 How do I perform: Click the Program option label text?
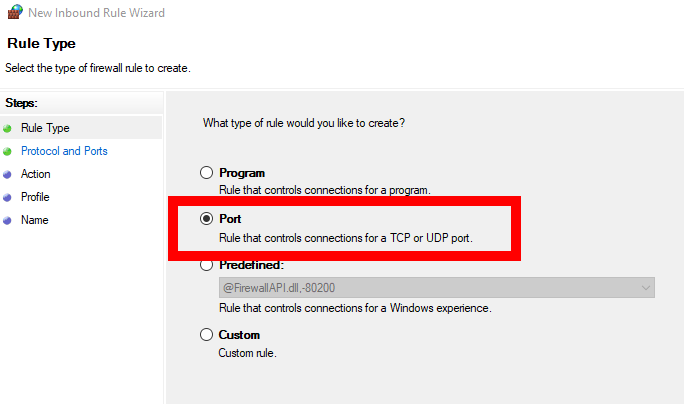(x=242, y=173)
